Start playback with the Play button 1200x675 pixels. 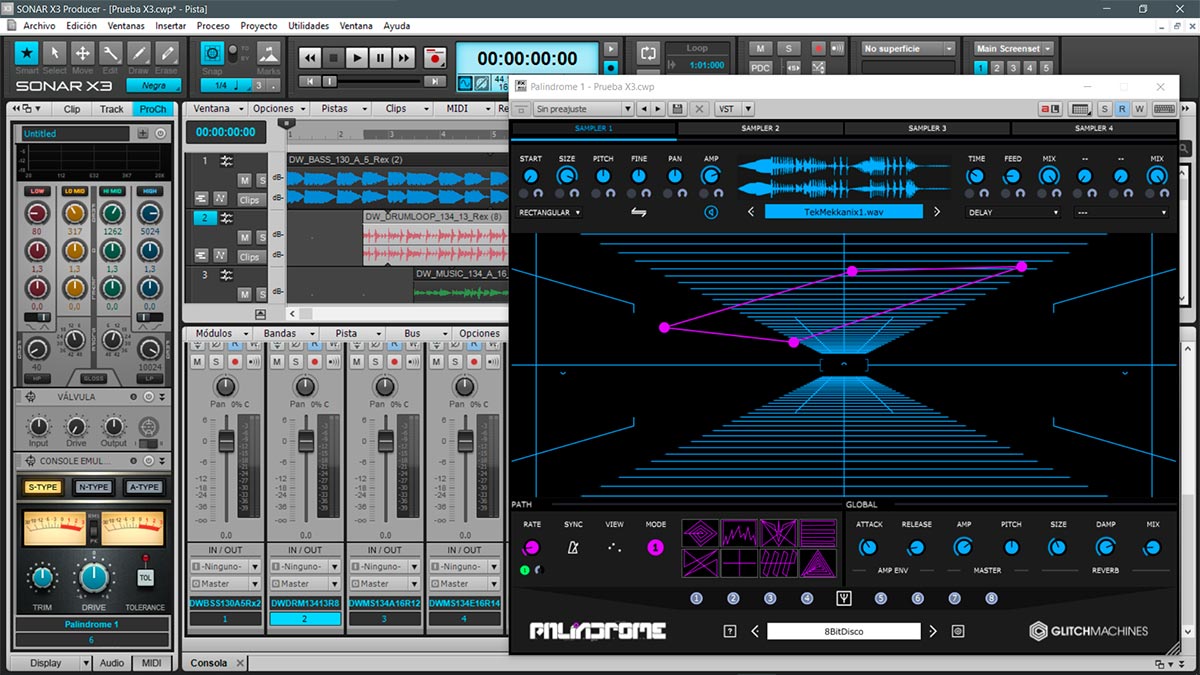[357, 58]
